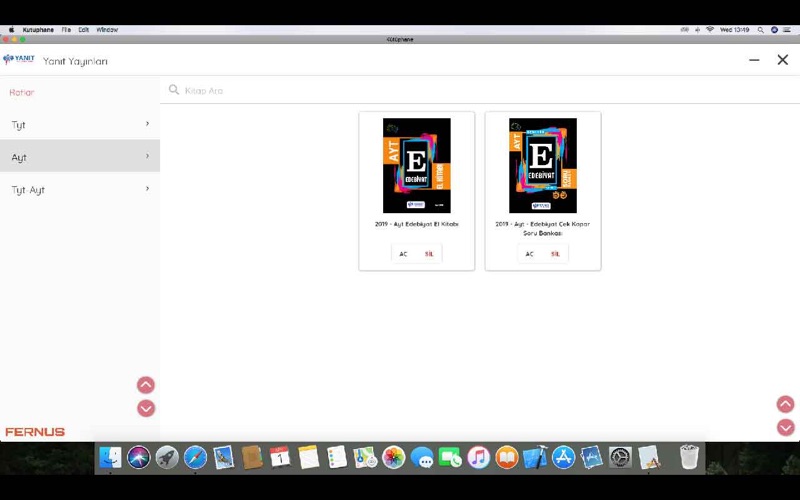Open System Preferences from the Dock
The height and width of the screenshot is (500, 800).
[620, 457]
